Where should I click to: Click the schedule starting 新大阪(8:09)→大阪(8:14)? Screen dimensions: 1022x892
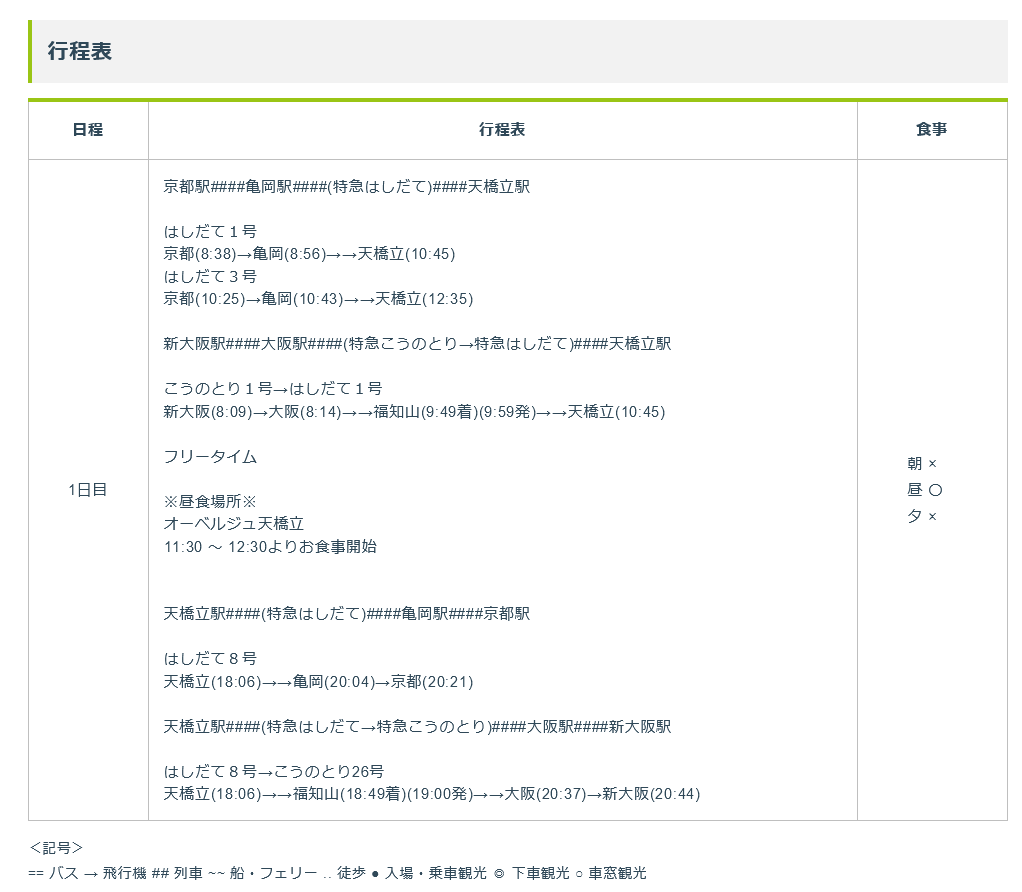[414, 412]
